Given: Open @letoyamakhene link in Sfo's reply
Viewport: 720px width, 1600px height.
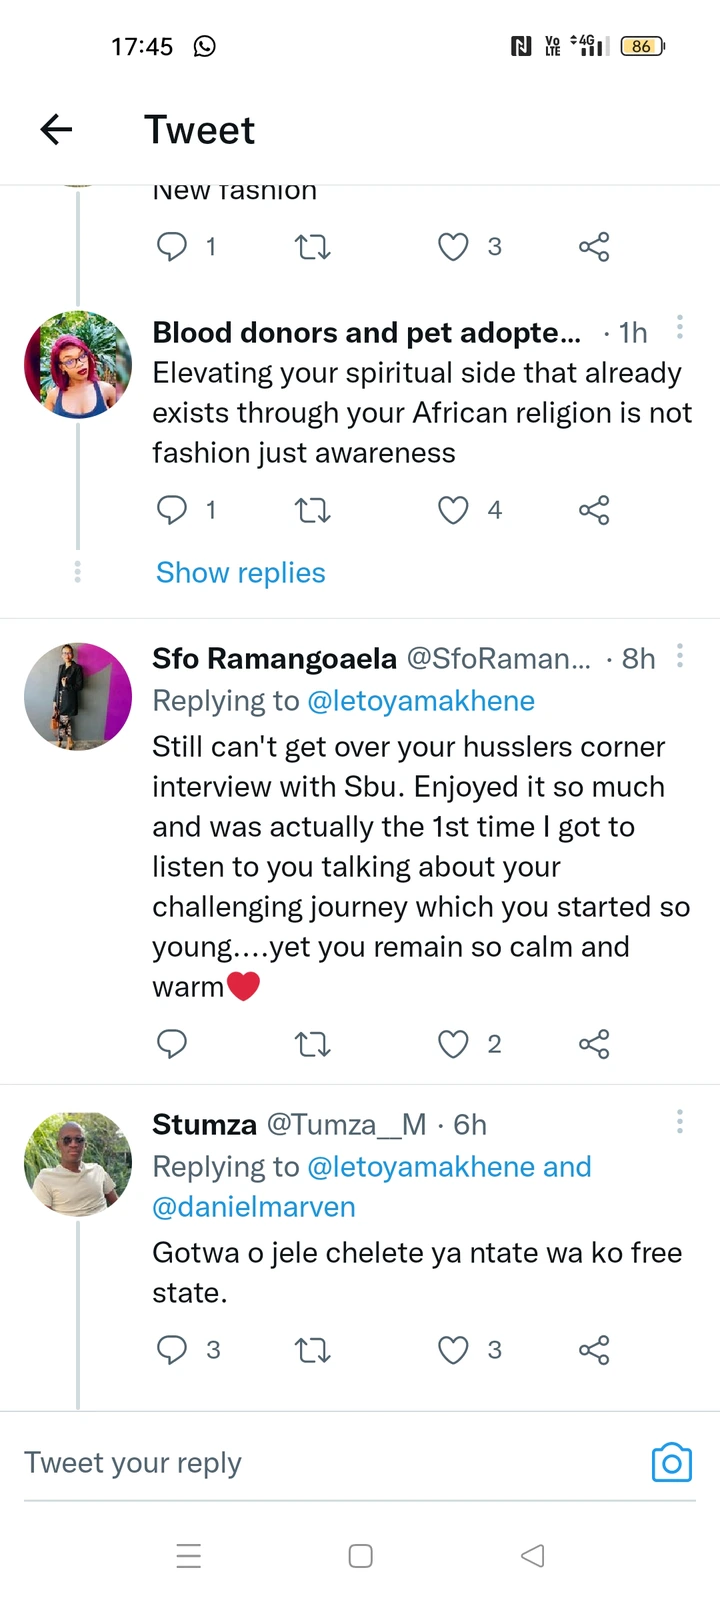Looking at the screenshot, I should (421, 701).
